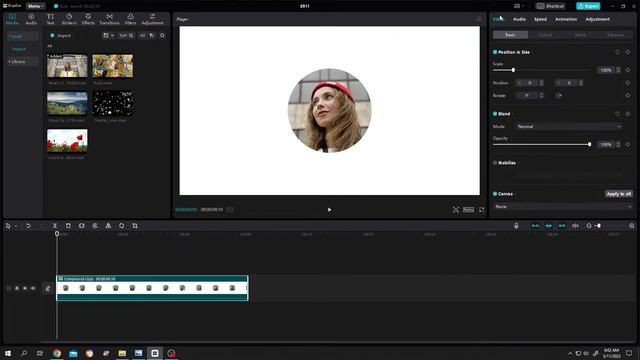Click the split clip tool icon

coord(55,226)
